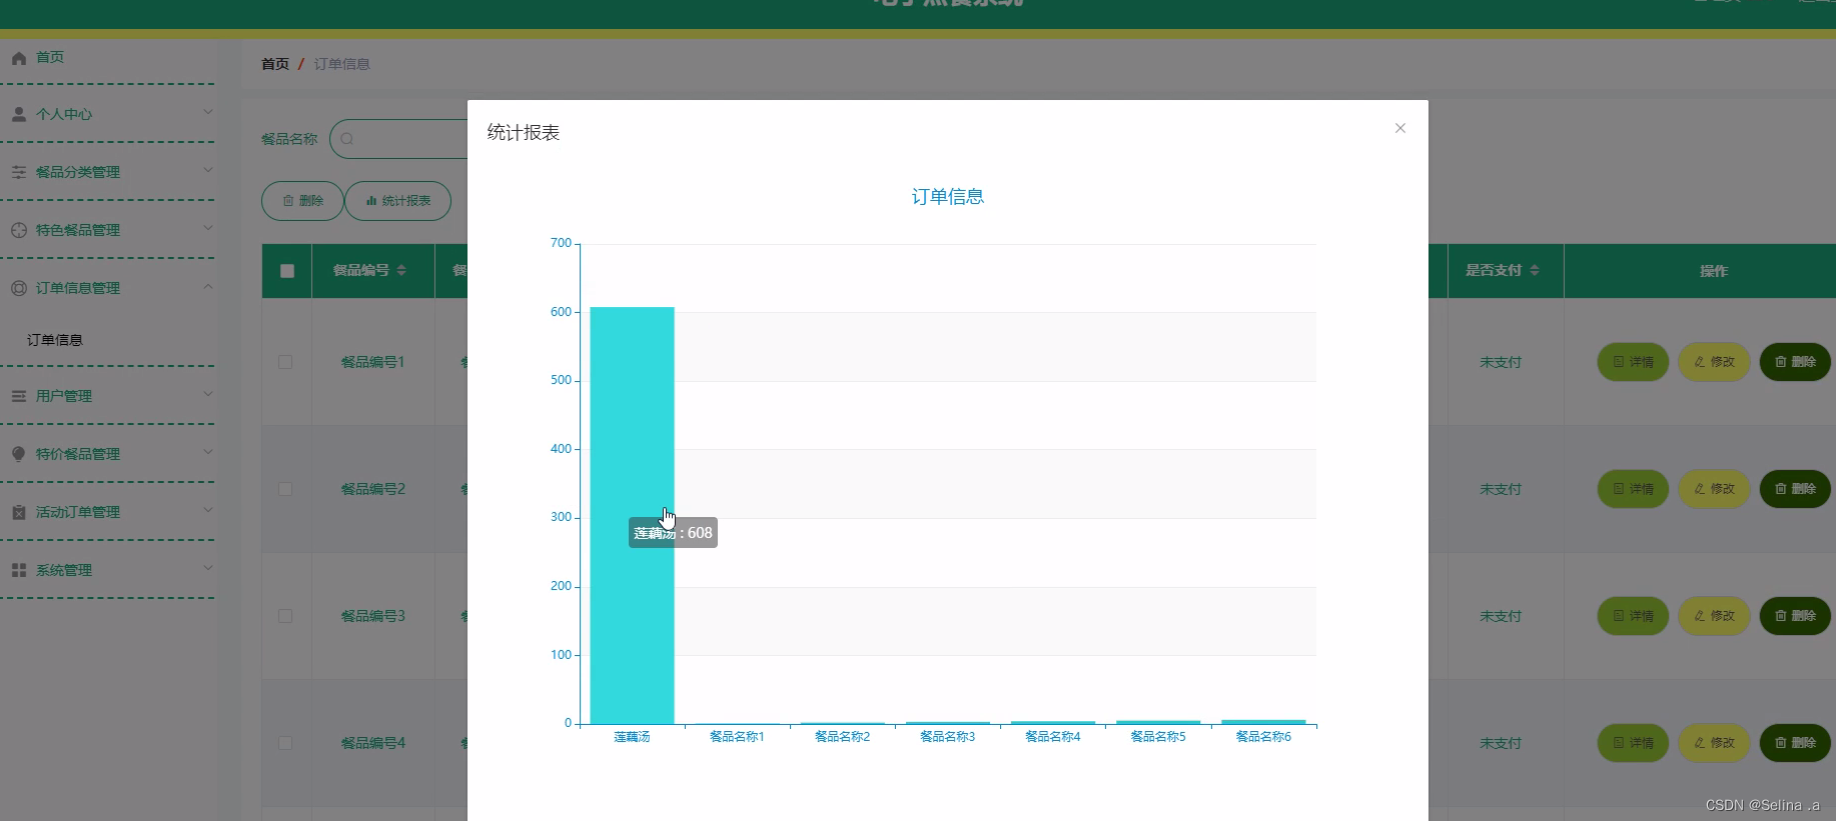The height and width of the screenshot is (821, 1836).
Task: Click 修改 for row 餐品编号1
Action: [1714, 362]
